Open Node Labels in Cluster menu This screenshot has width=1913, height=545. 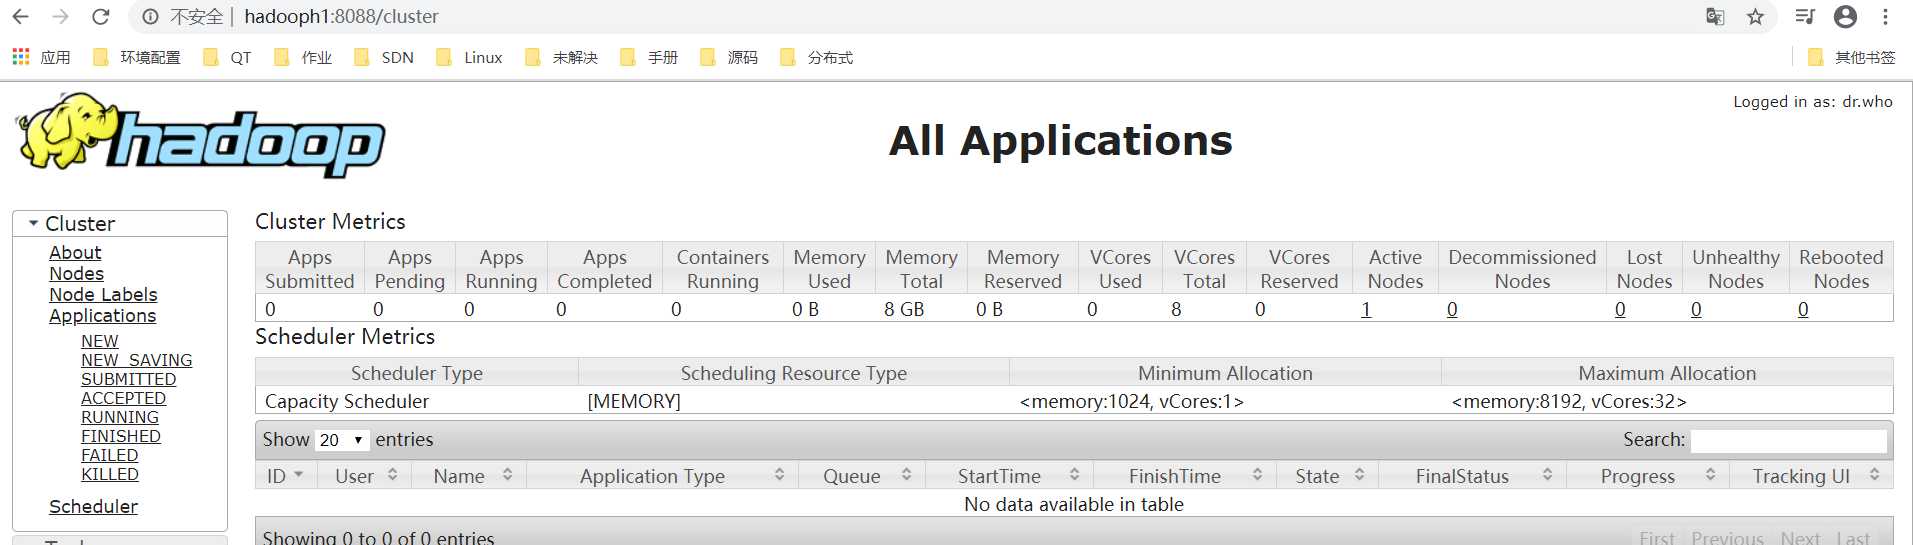pos(103,295)
